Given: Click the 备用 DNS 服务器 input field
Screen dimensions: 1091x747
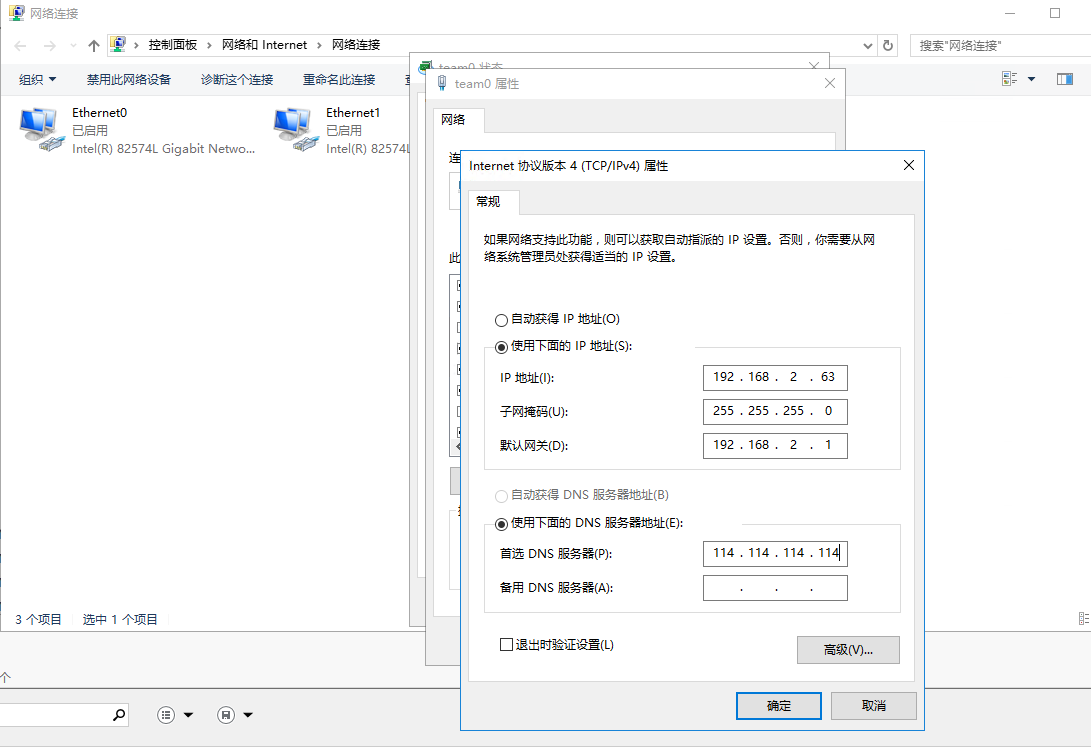Looking at the screenshot, I should [x=775, y=588].
